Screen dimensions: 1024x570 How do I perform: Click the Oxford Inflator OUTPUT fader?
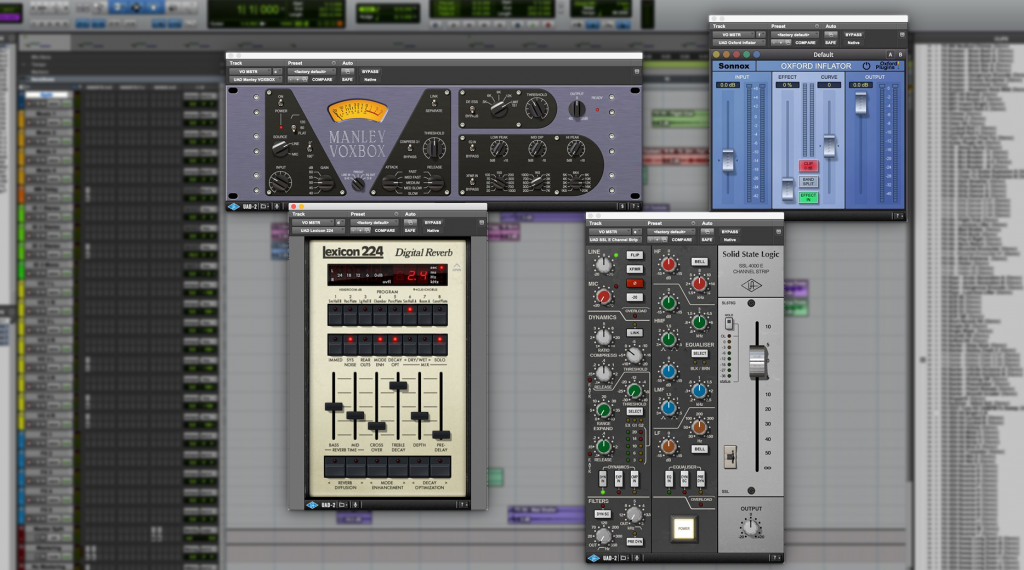[x=860, y=104]
